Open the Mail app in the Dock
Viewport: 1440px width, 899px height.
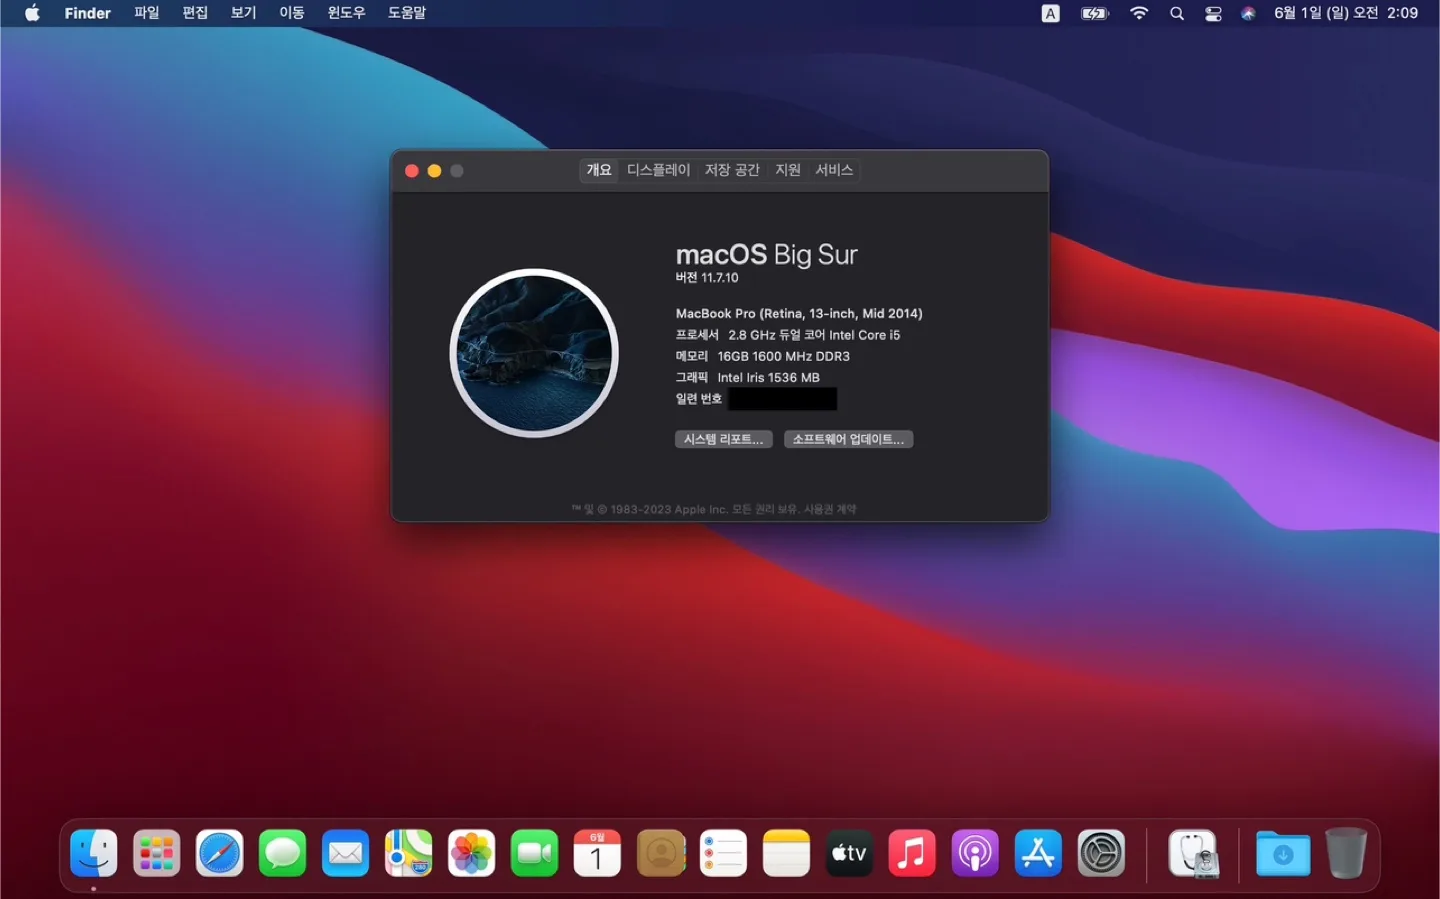click(346, 853)
